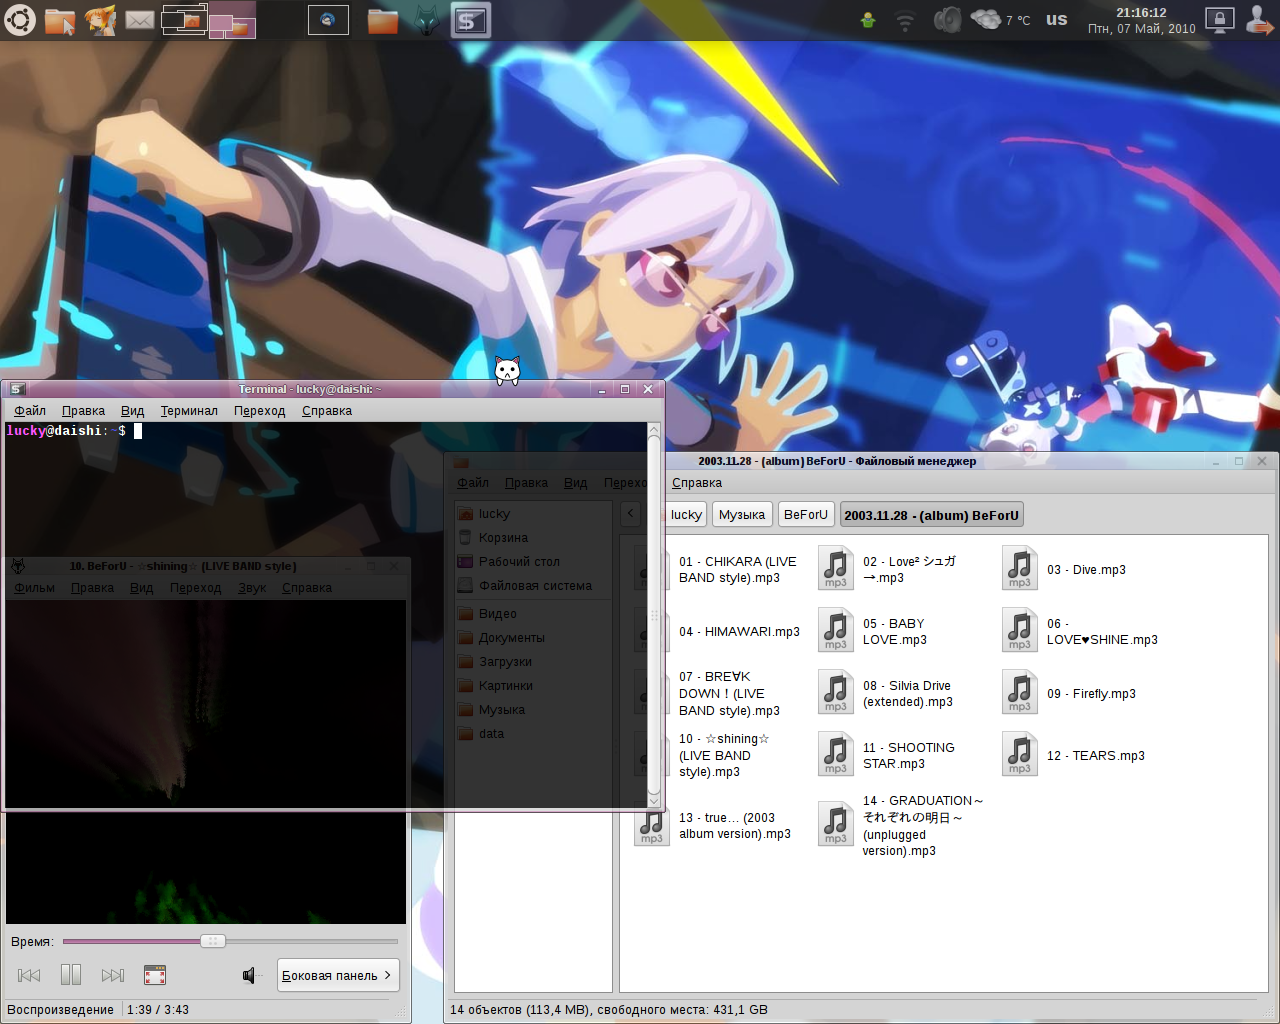The image size is (1280, 1024).
Task: Switch to the first workspace in pager
Action: pyautogui.click(x=184, y=20)
